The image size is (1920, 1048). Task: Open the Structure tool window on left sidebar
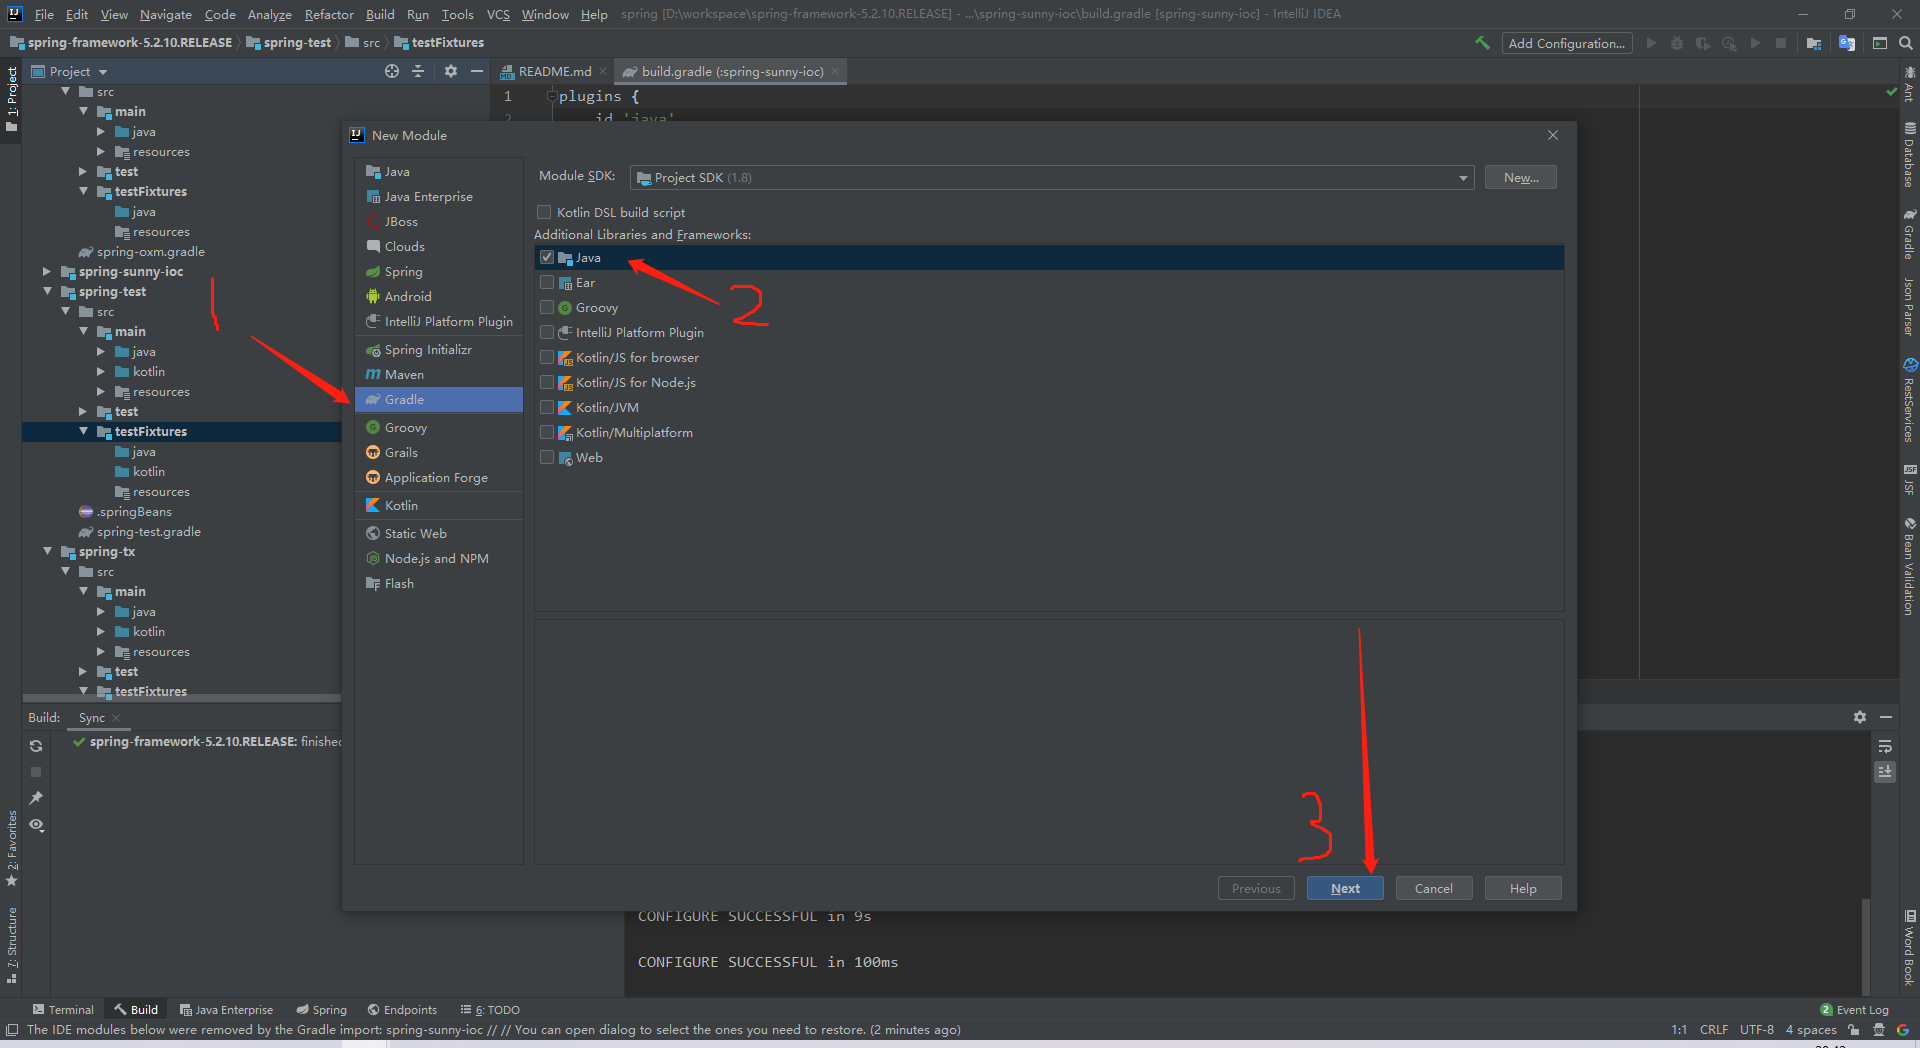tap(12, 945)
